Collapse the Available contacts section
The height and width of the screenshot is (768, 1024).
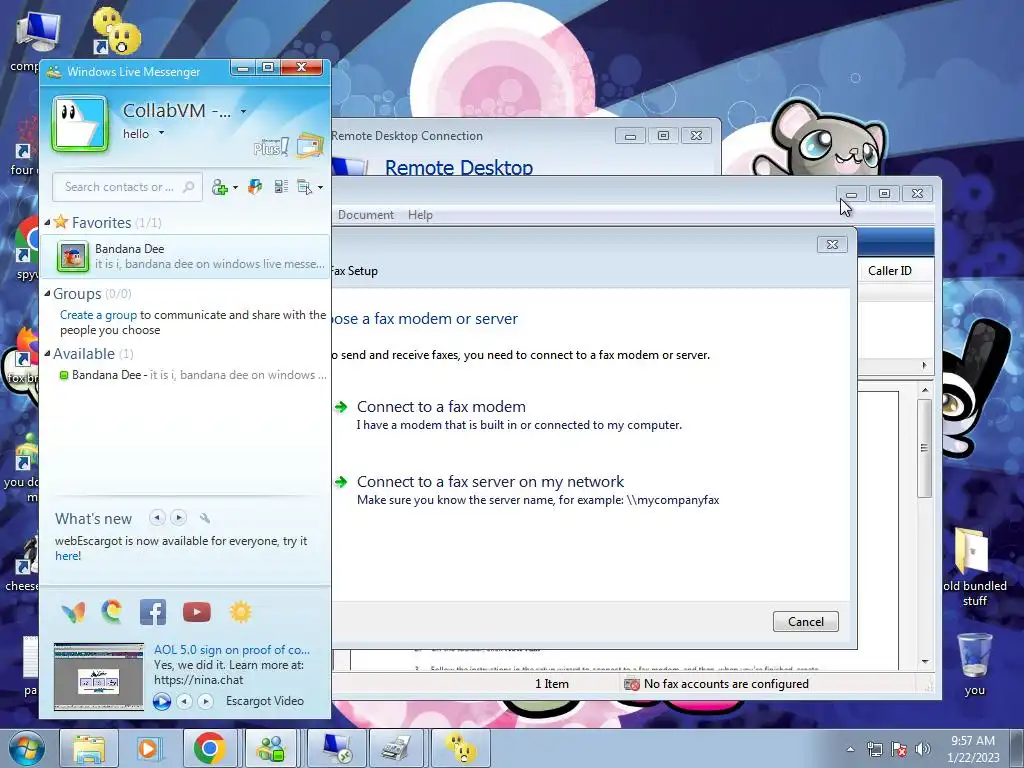[47, 353]
